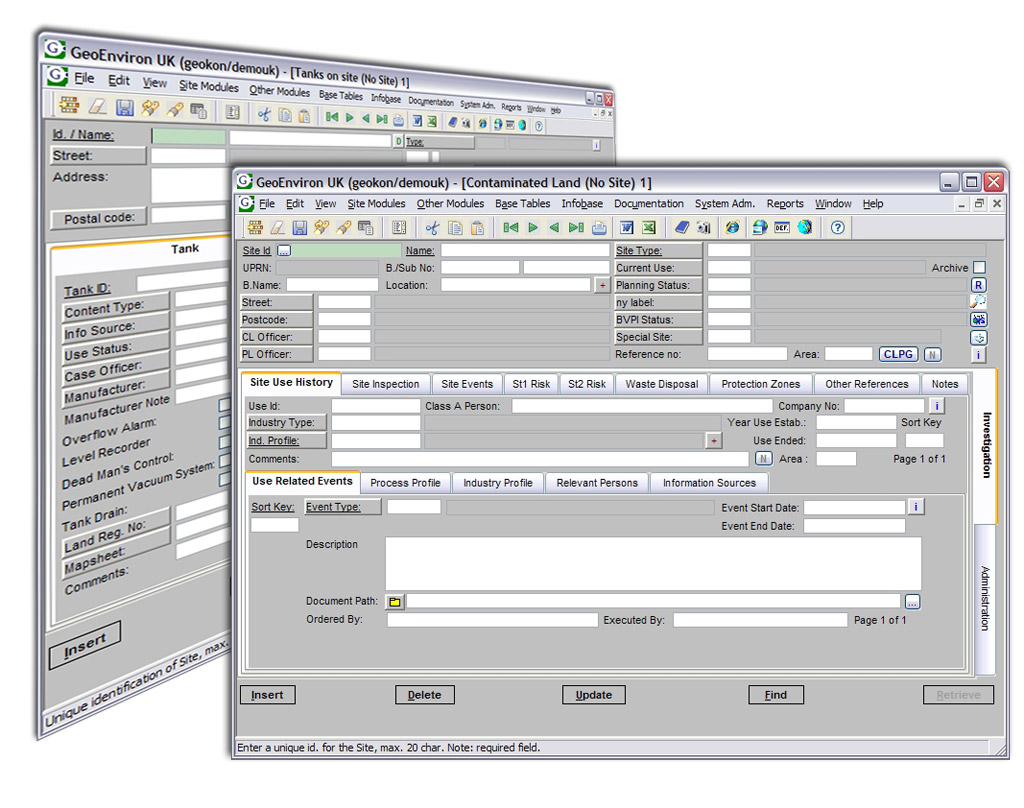Click the Internet Explorer icon in Contaminated Land toolbar
Image resolution: width=1024 pixels, height=808 pixels.
point(733,227)
